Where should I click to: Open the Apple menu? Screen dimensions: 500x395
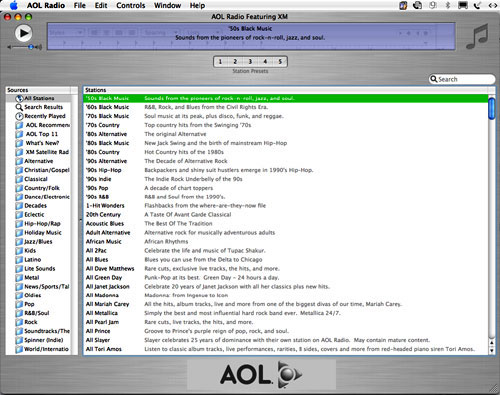tap(14, 5)
